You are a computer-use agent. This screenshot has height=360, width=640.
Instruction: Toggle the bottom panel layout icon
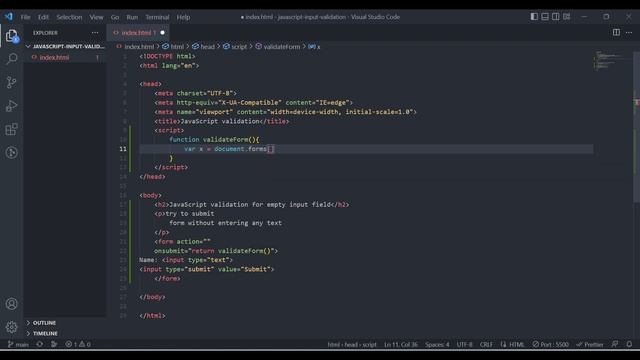coord(545,17)
